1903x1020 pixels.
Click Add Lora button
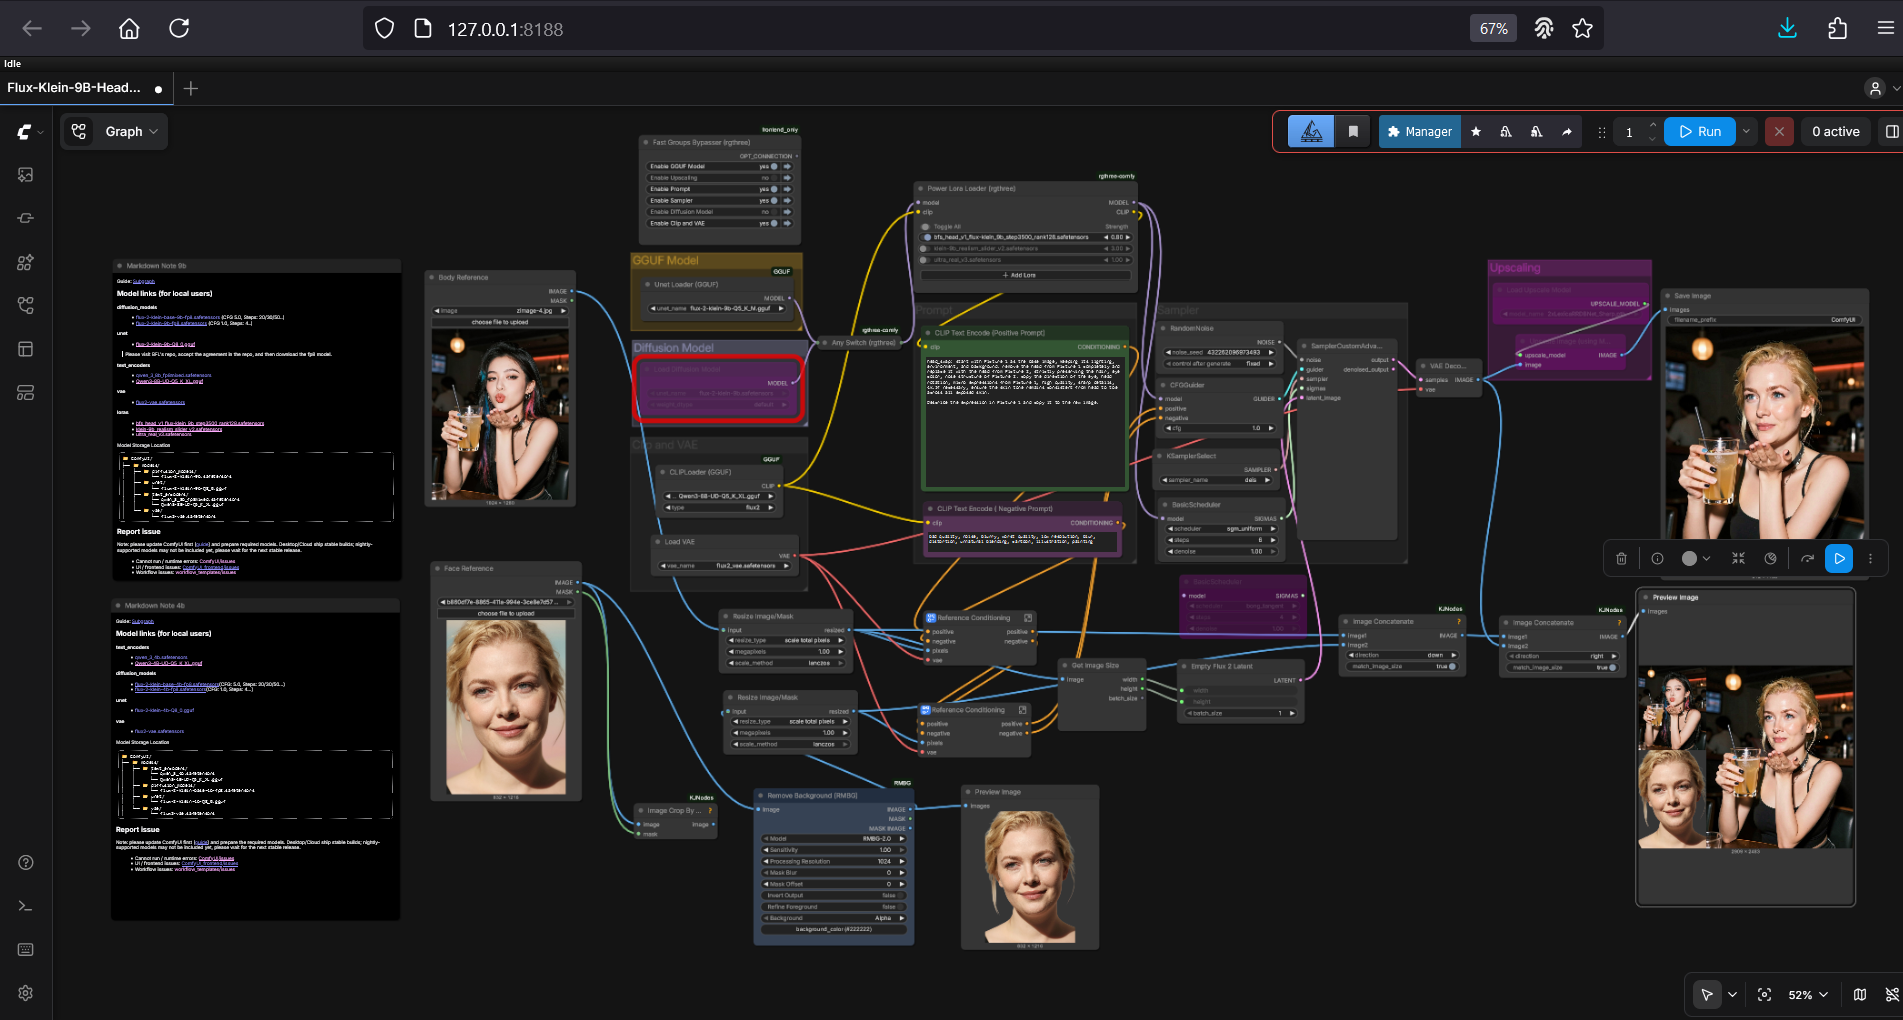[1024, 275]
